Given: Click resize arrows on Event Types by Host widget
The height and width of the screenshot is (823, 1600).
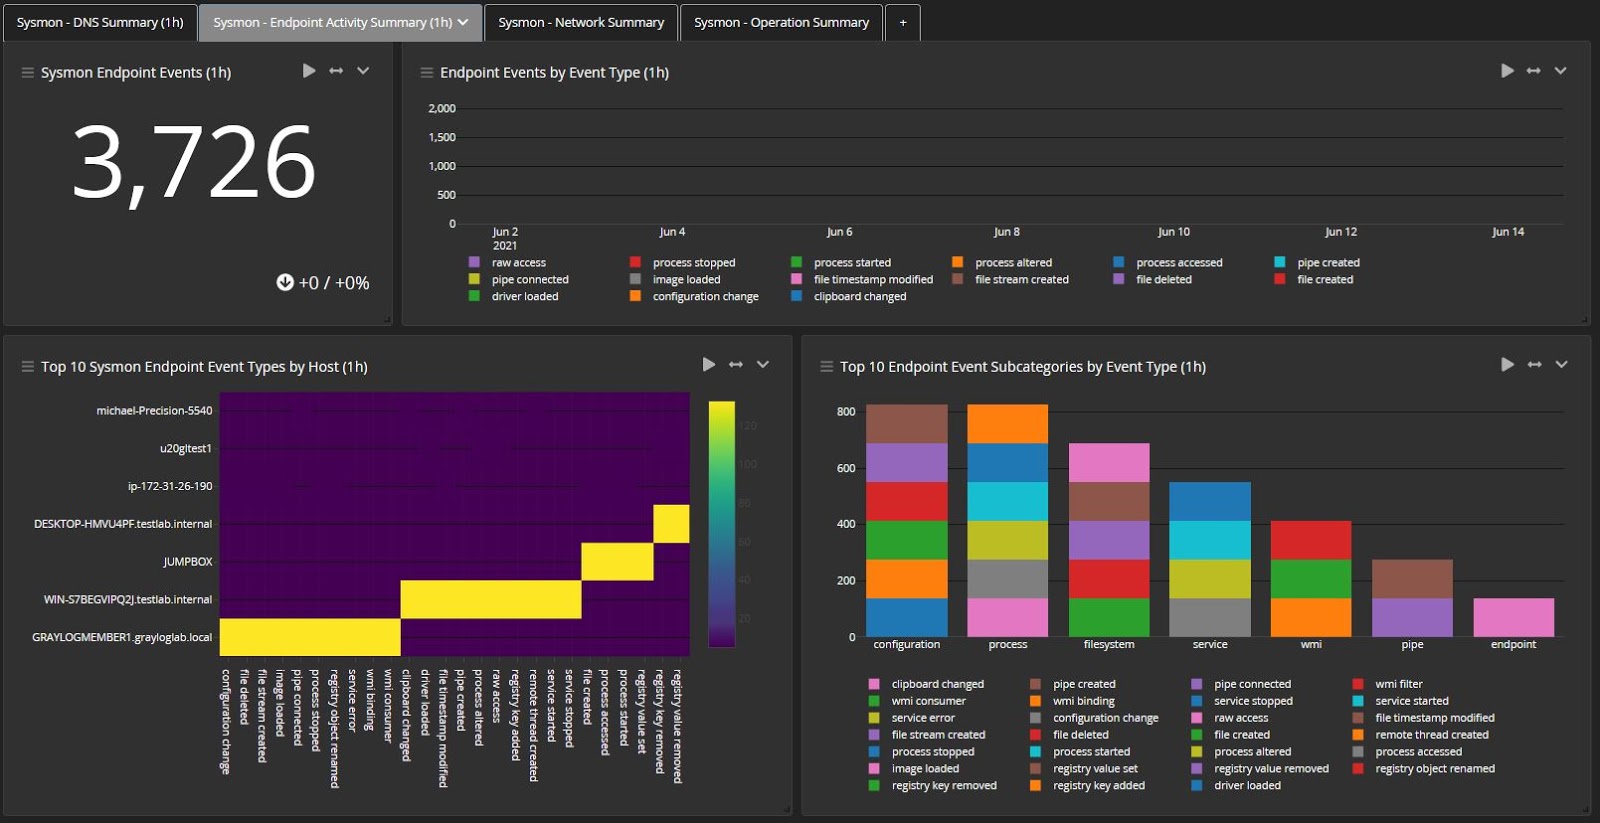Looking at the screenshot, I should pos(736,365).
